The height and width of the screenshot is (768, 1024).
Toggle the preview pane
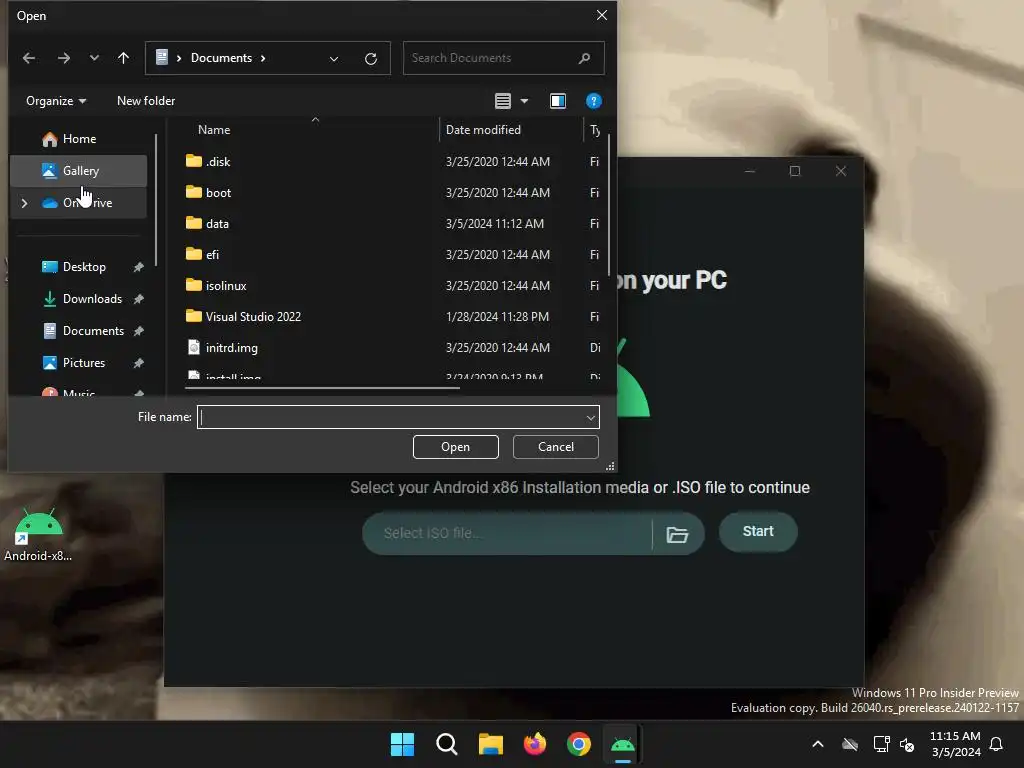point(558,101)
